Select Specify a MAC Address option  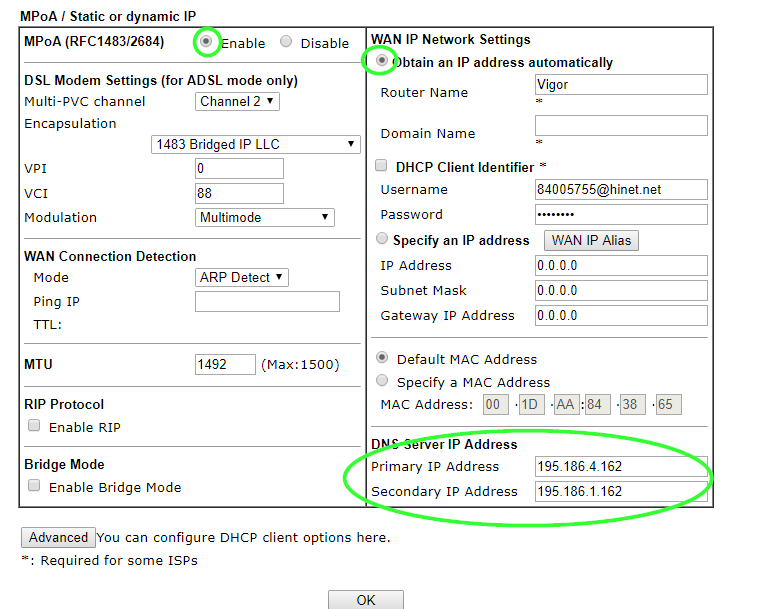[x=381, y=381]
